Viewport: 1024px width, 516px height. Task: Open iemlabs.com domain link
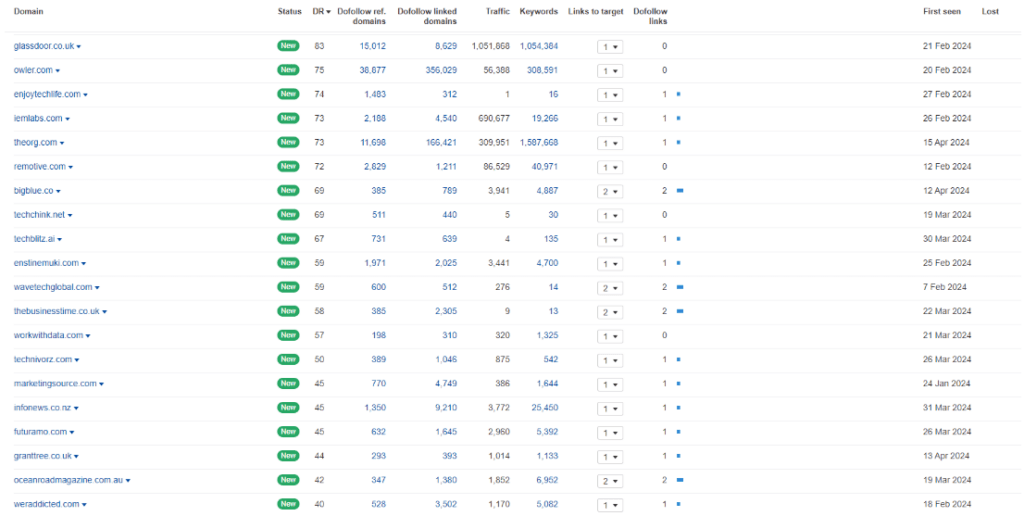[x=38, y=119]
